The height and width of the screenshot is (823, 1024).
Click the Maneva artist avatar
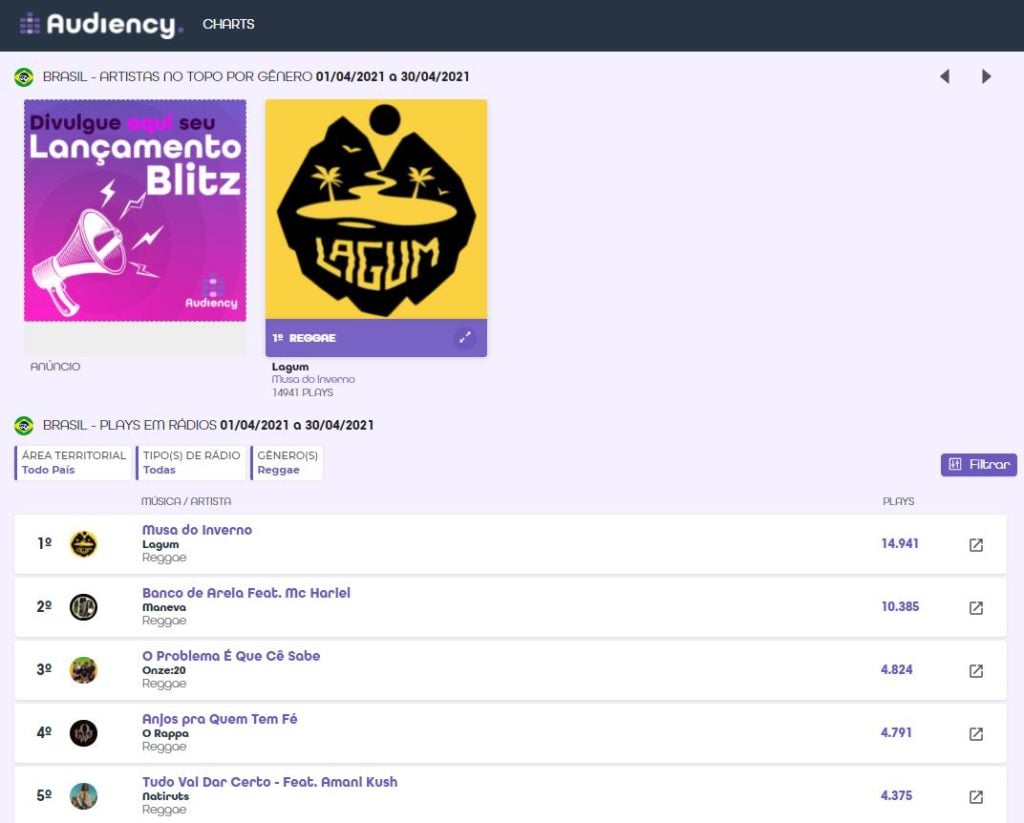[83, 607]
